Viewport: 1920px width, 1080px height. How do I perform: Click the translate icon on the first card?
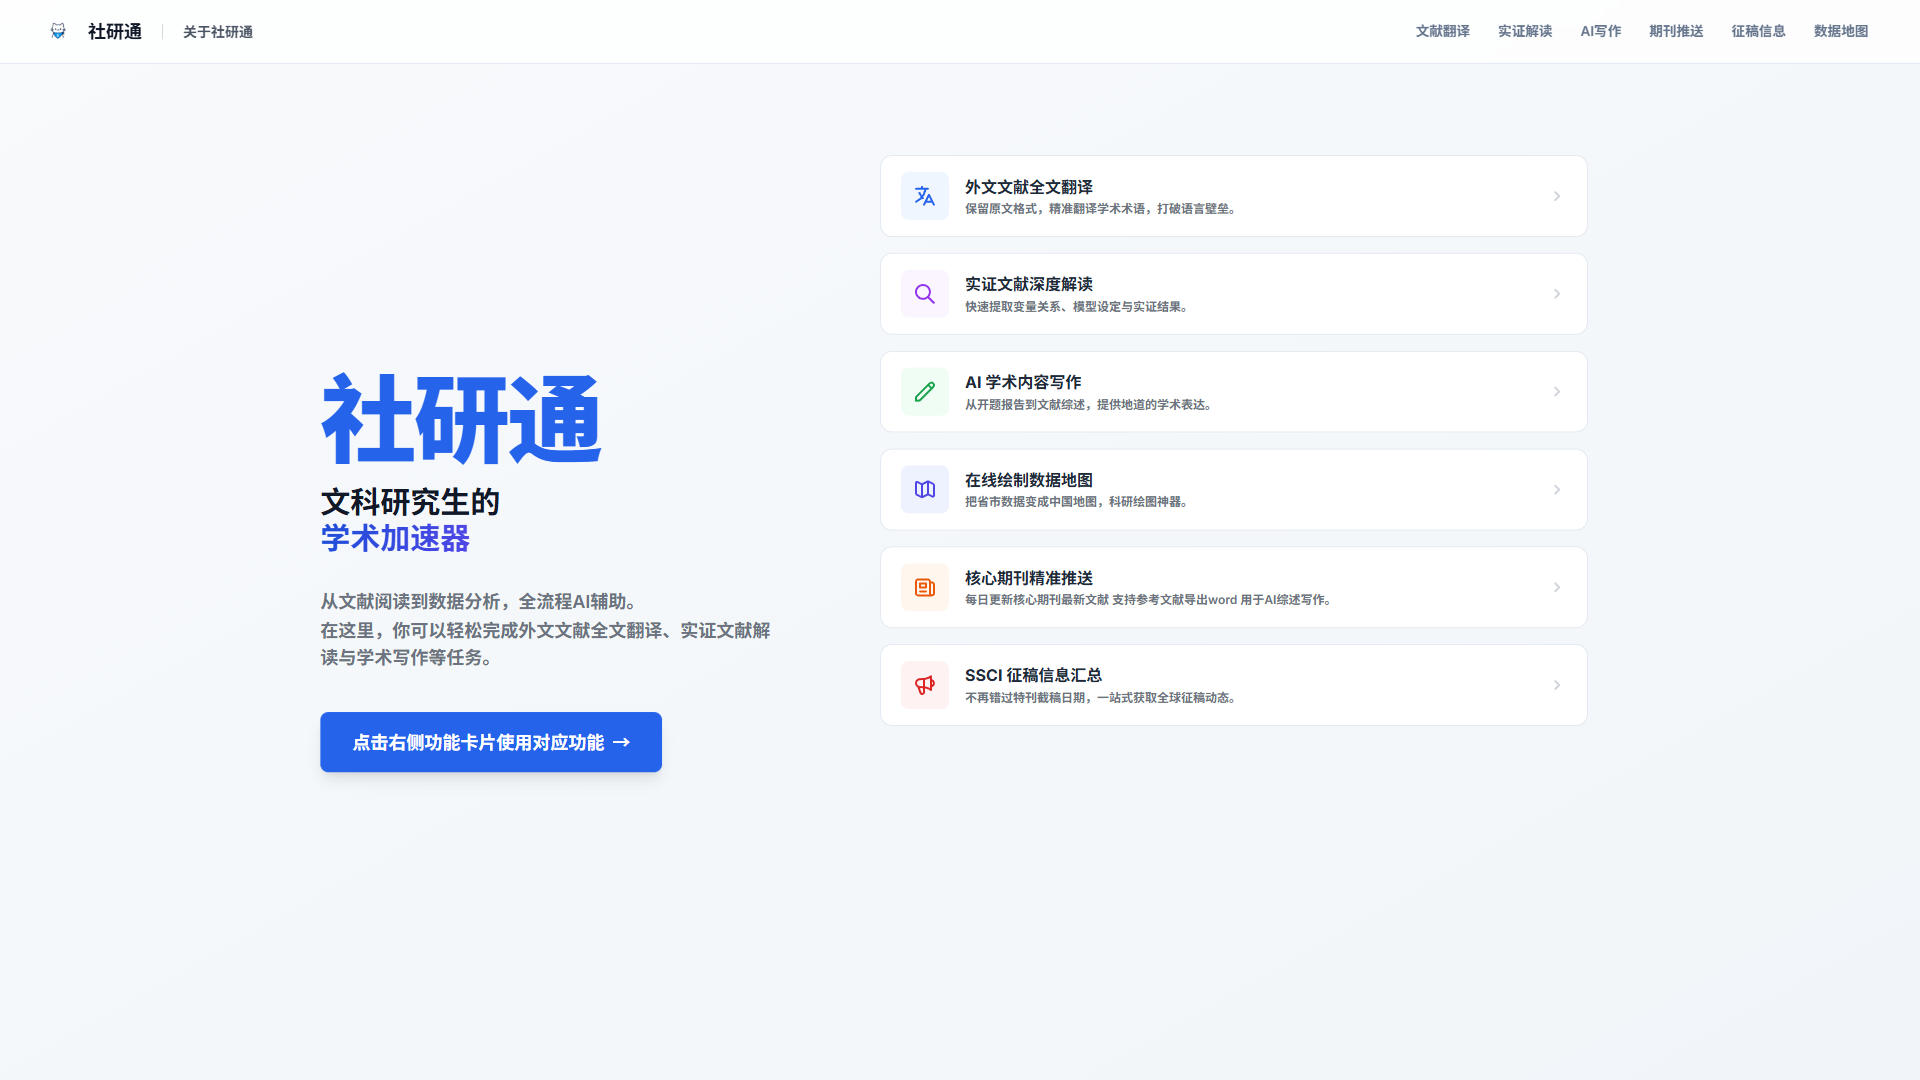coord(924,196)
